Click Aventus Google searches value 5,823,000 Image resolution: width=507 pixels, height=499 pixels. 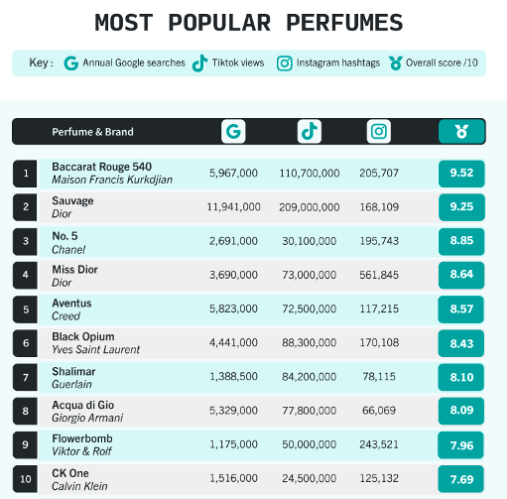(233, 309)
